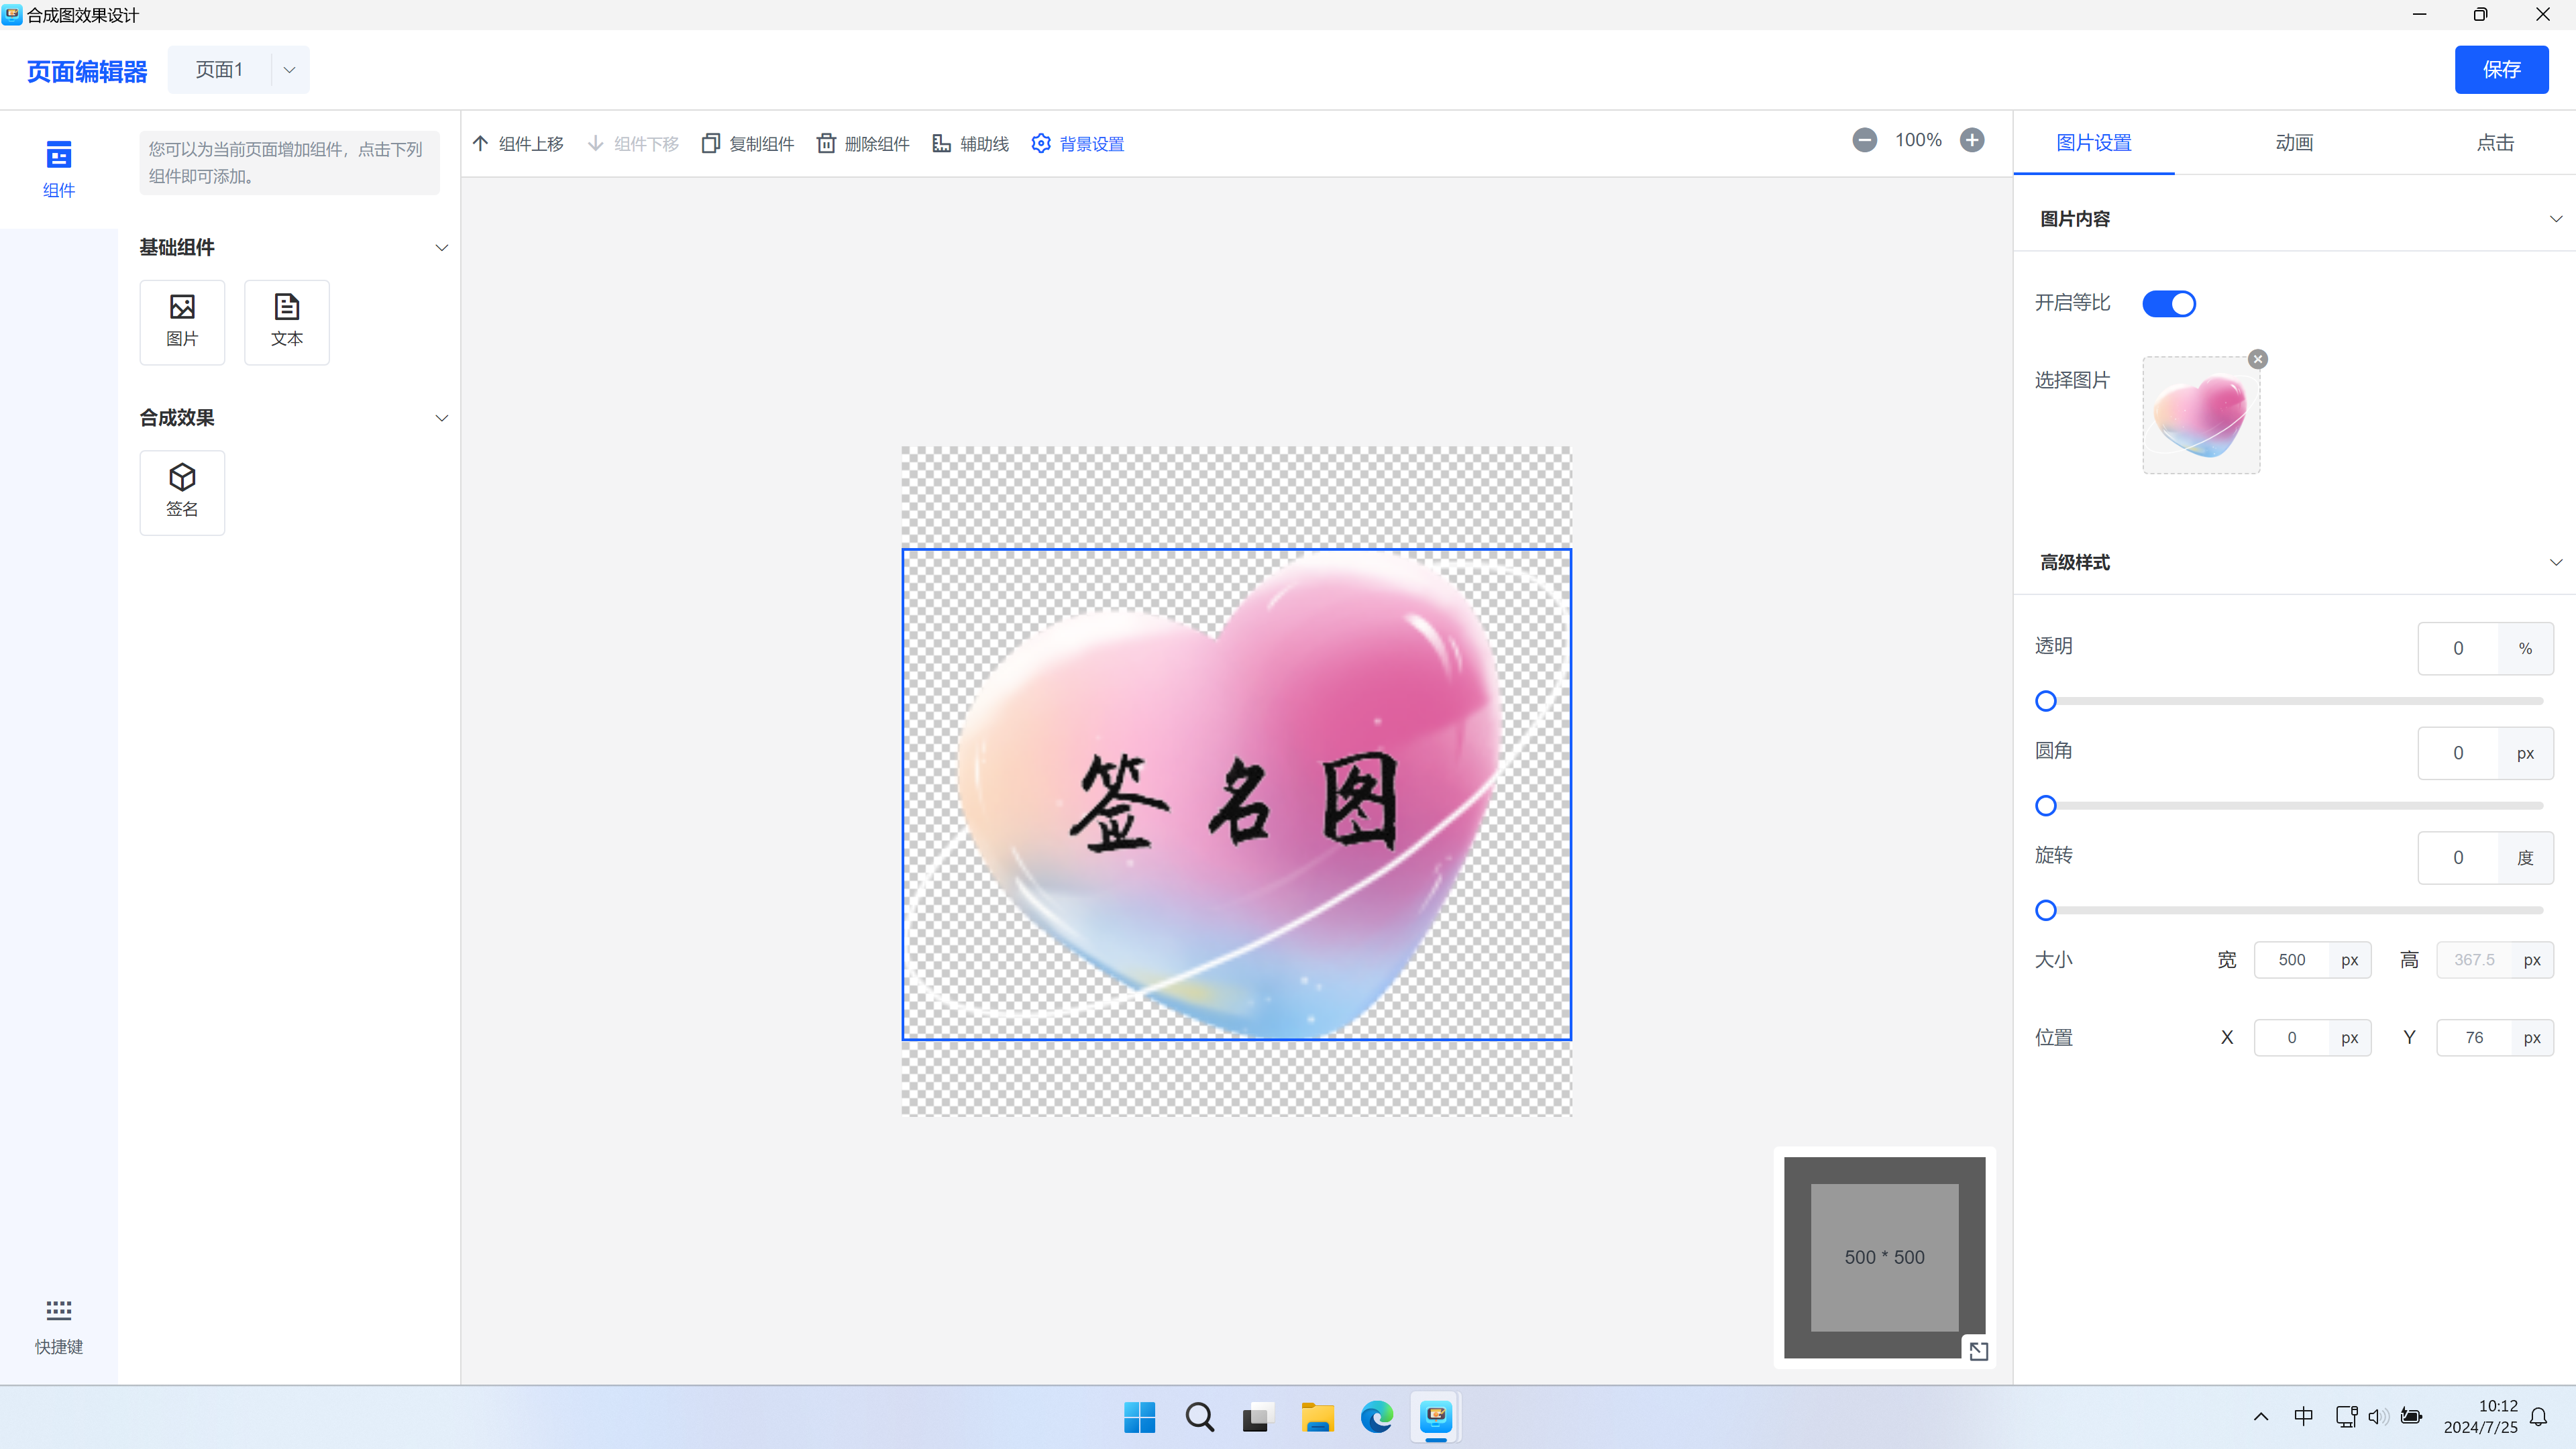Screen dimensions: 2576x1449
Task: Click the 组件下移 toolbar item
Action: pos(633,144)
